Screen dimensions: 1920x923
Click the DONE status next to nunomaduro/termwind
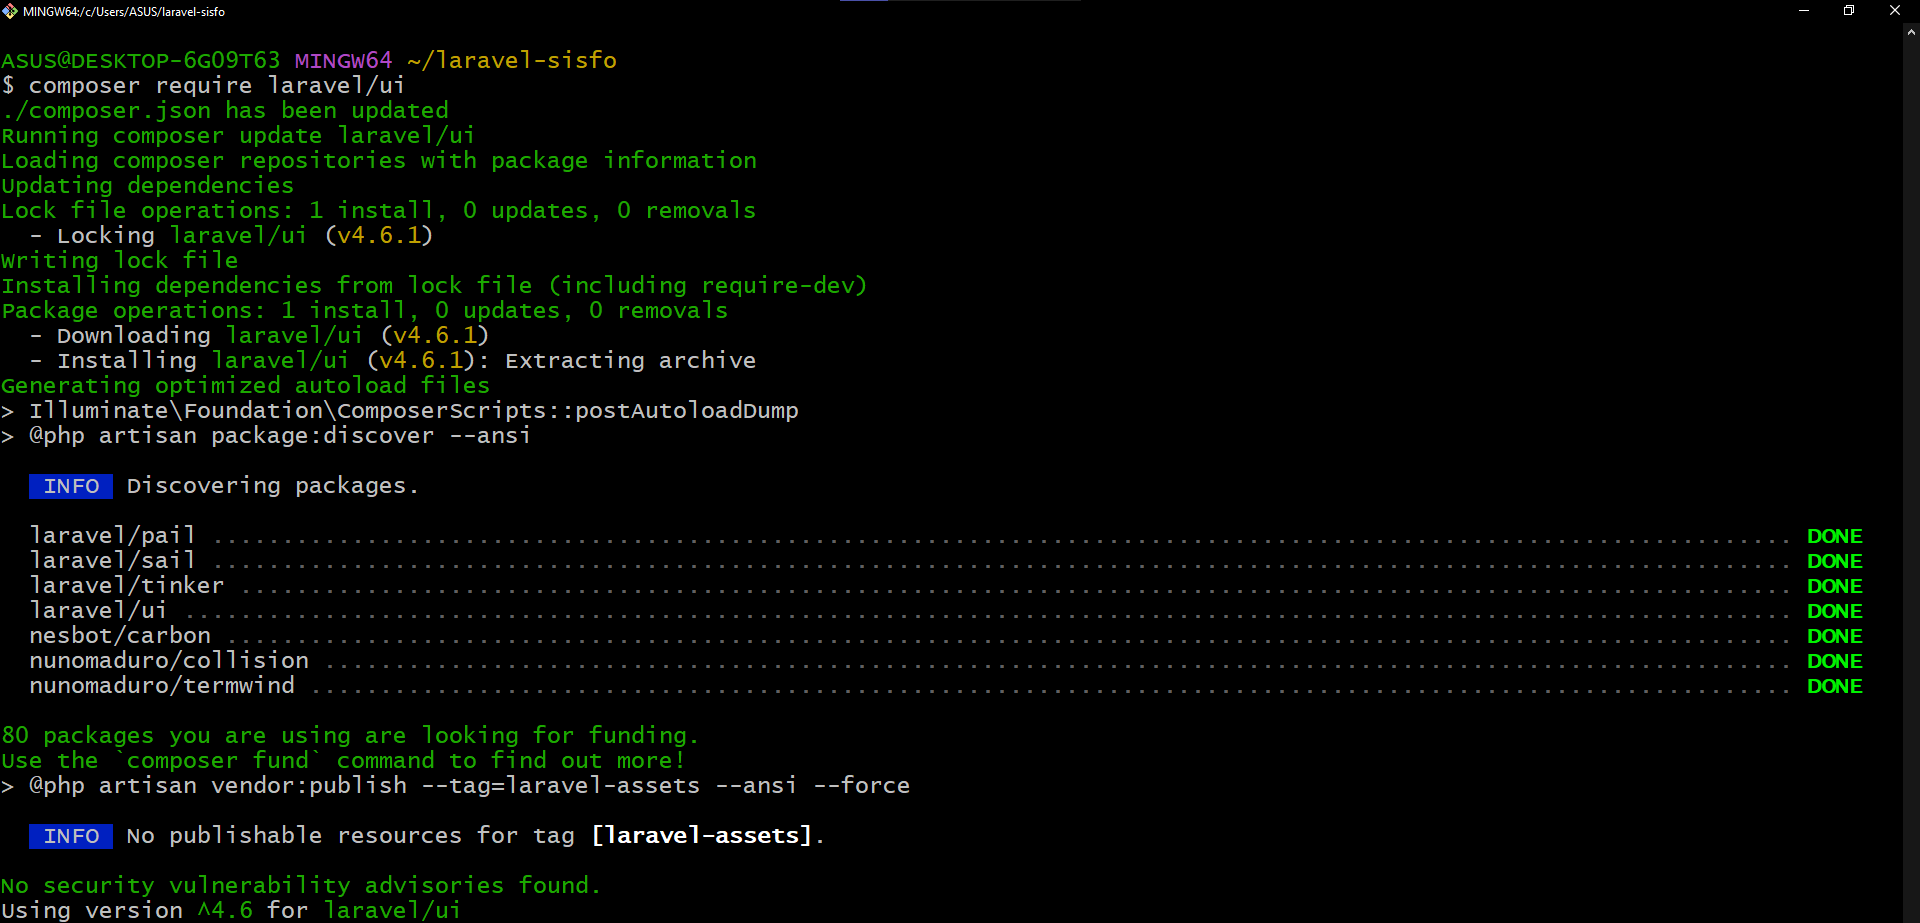1835,686
